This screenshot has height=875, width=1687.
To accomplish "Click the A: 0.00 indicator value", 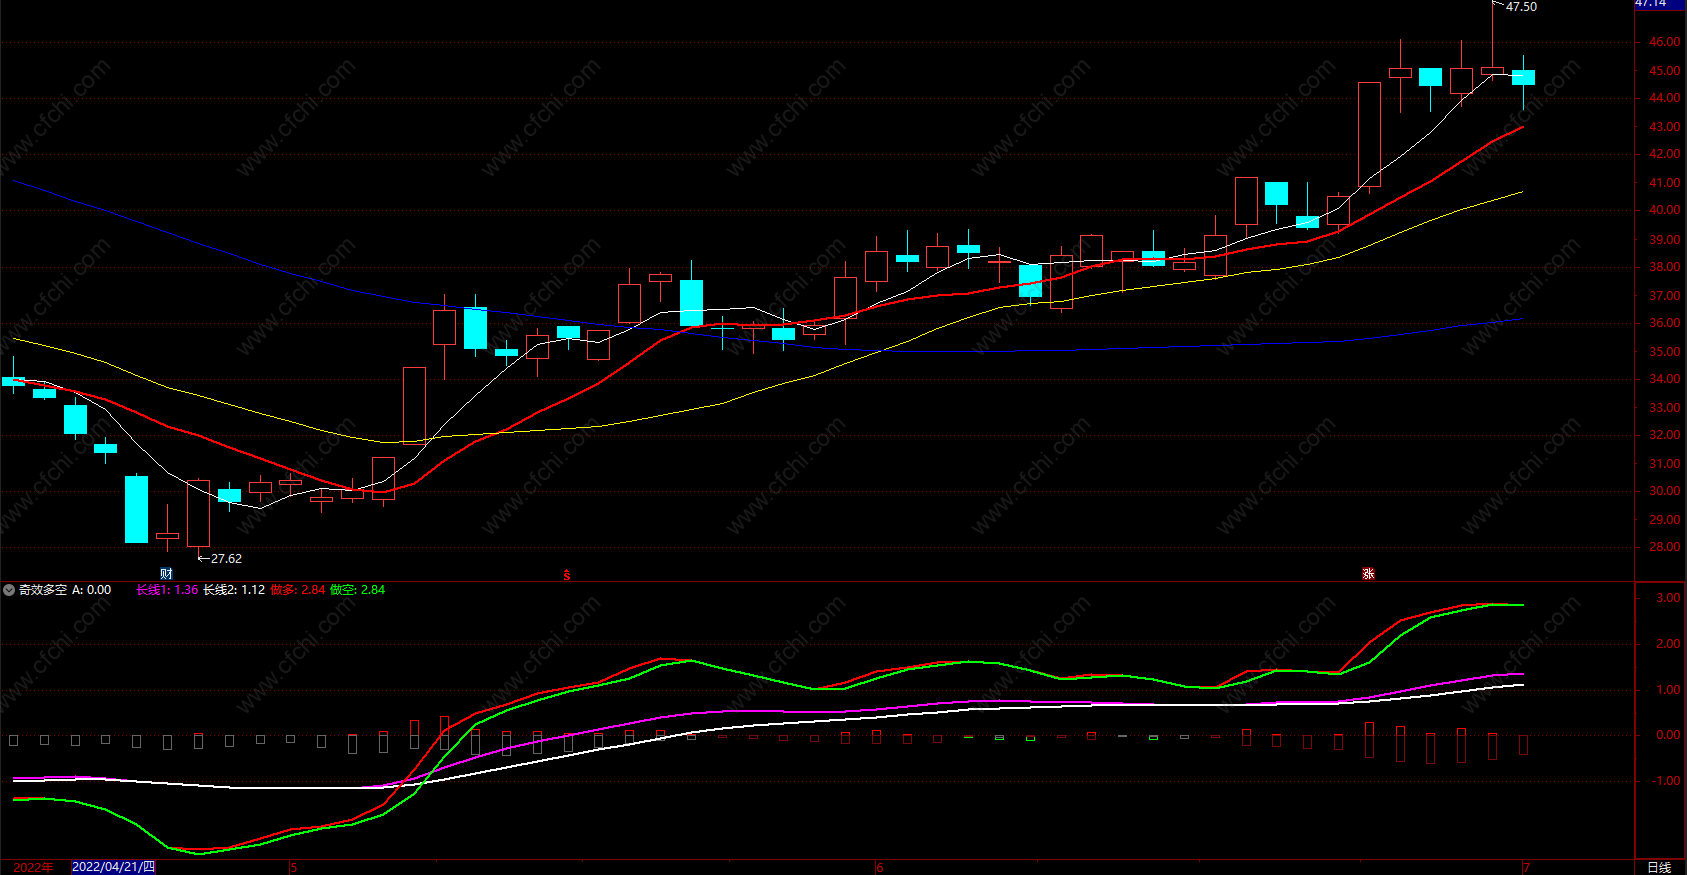I will coord(91,590).
